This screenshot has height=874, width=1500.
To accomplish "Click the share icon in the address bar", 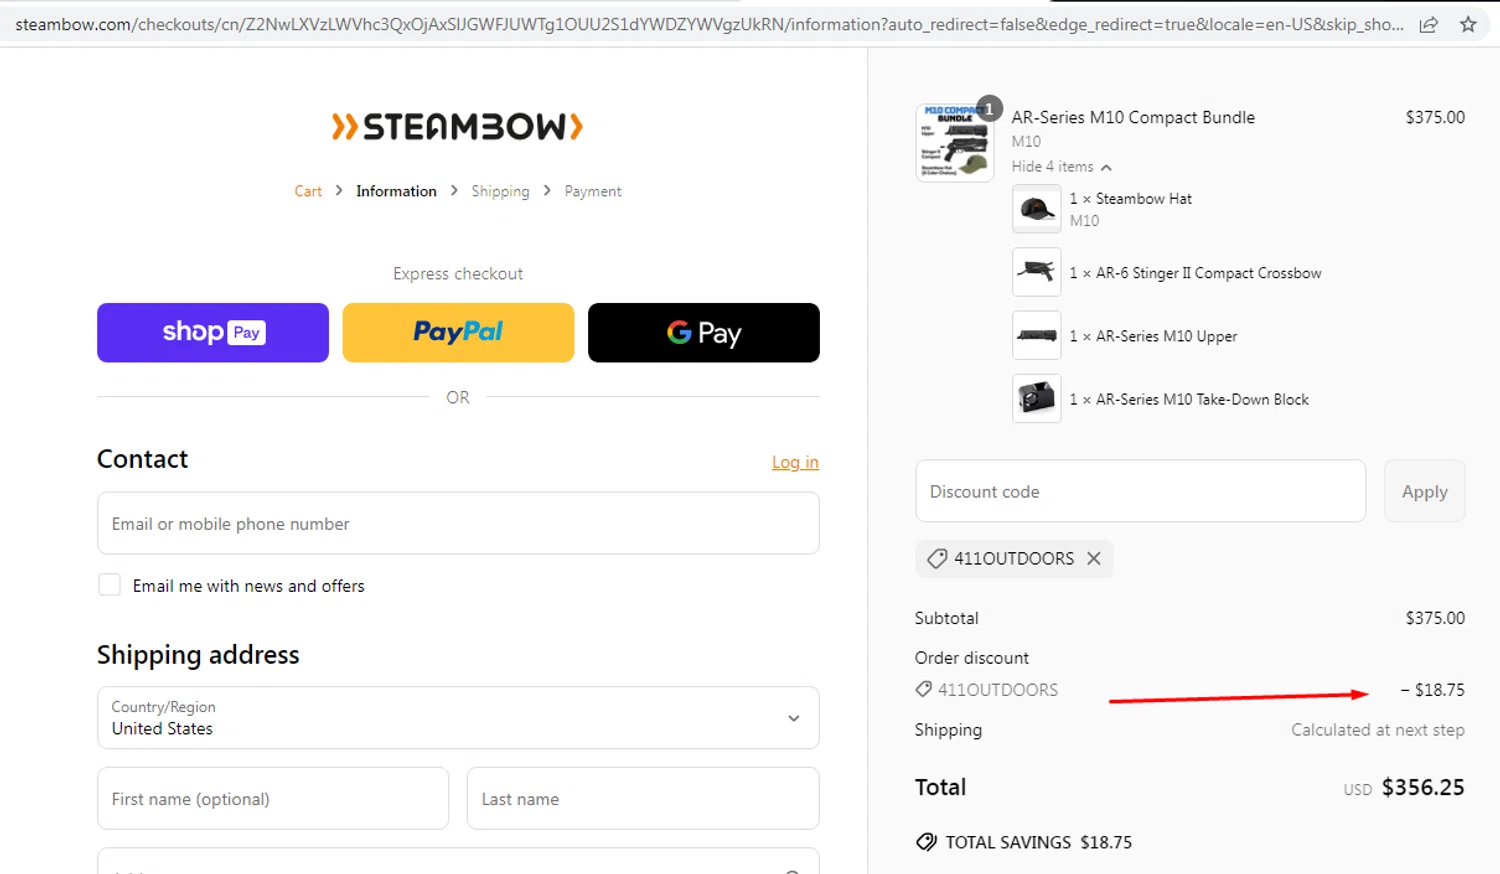I will (x=1429, y=25).
